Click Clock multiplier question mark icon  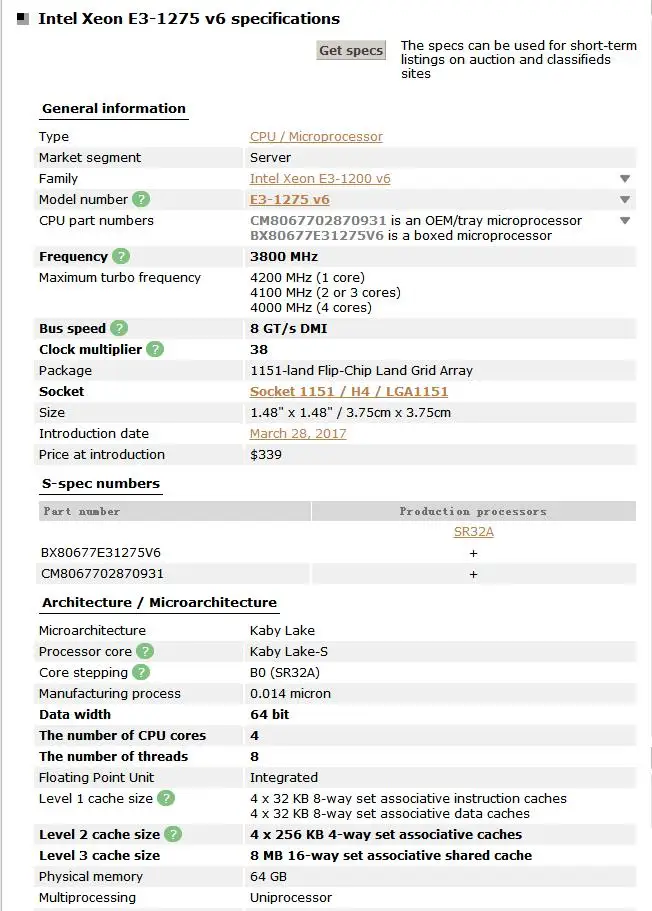click(x=155, y=349)
